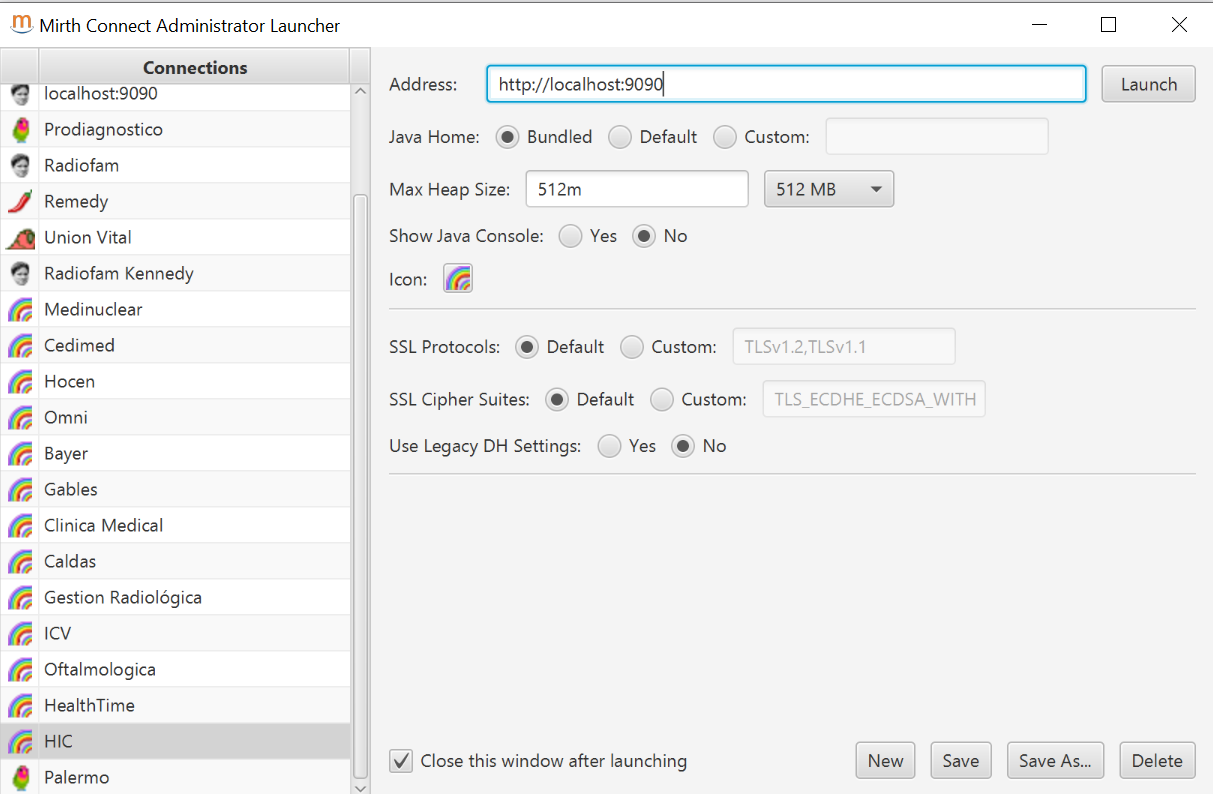The height and width of the screenshot is (794, 1213).
Task: Click the parrot icon beside Palermo
Action: click(20, 777)
